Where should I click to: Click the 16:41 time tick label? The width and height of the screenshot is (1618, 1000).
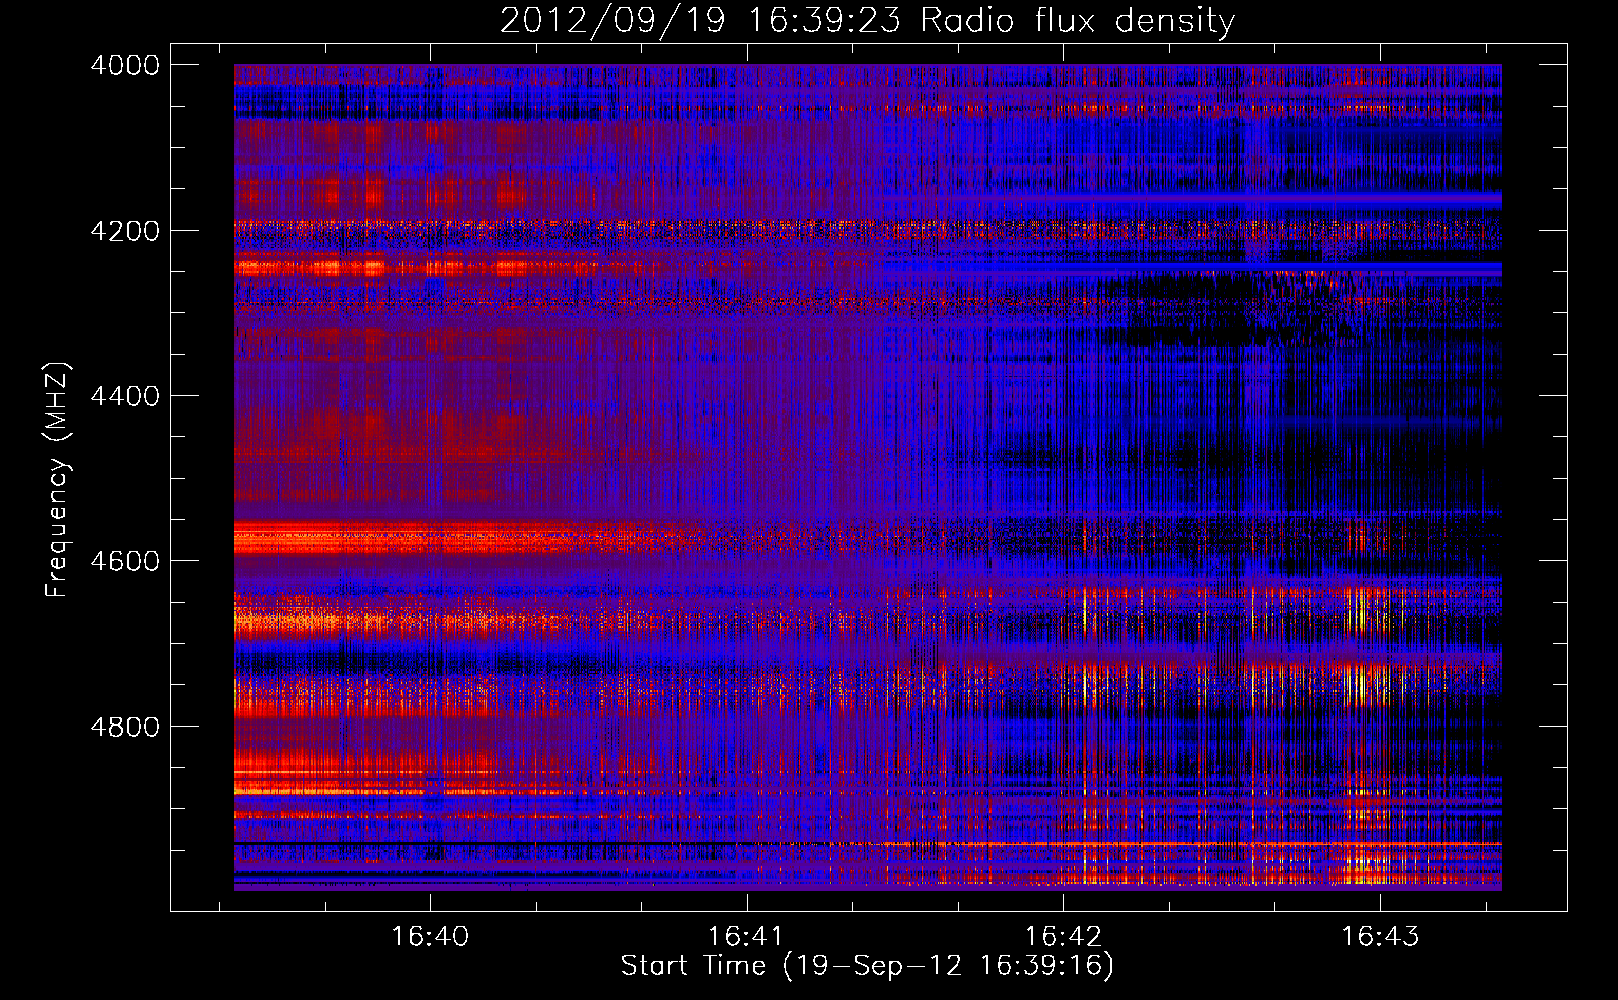pos(746,937)
